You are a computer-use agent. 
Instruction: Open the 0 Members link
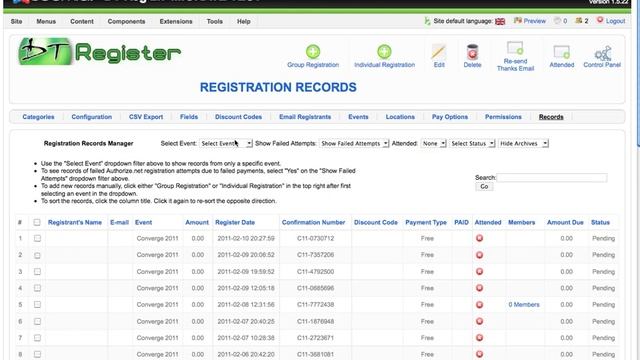point(524,304)
